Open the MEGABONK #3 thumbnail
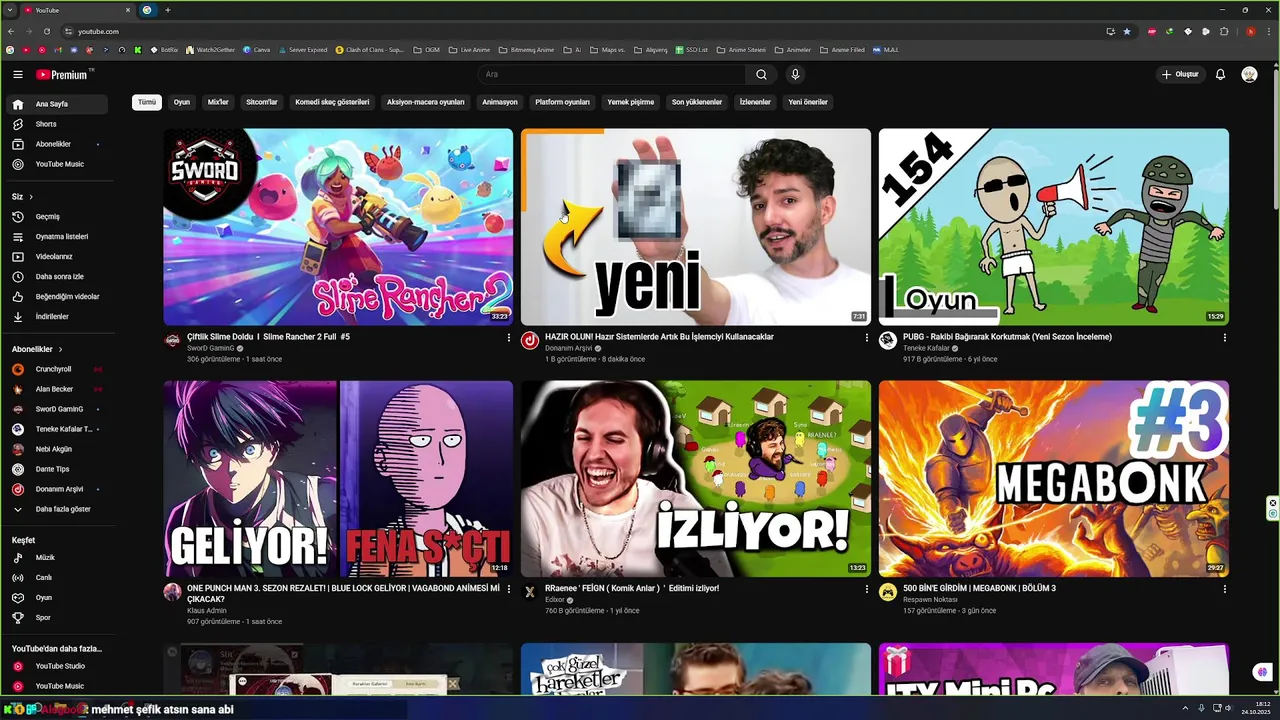Image resolution: width=1280 pixels, height=720 pixels. click(x=1054, y=479)
